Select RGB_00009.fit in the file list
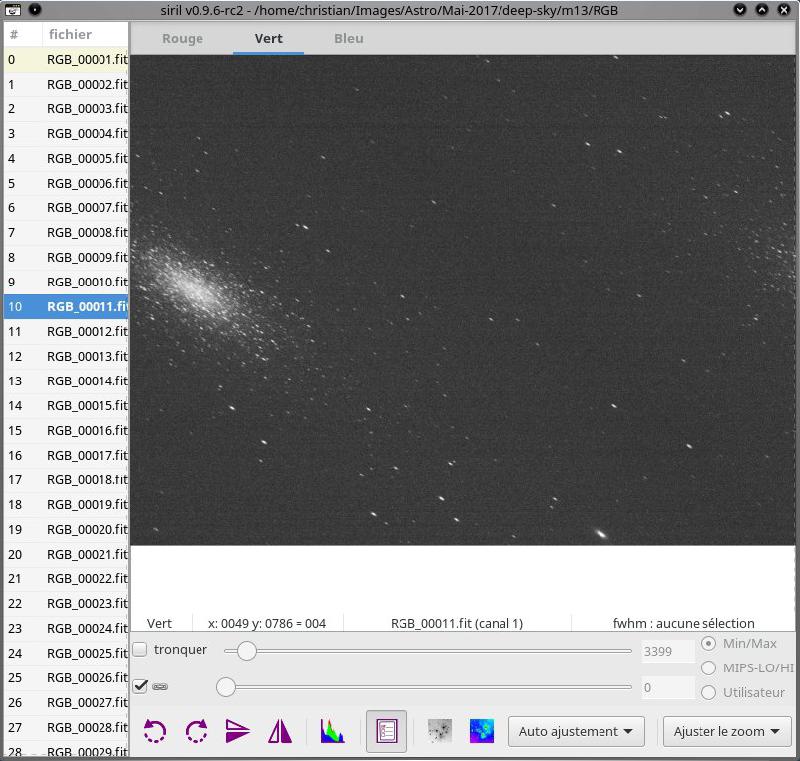 click(66, 258)
